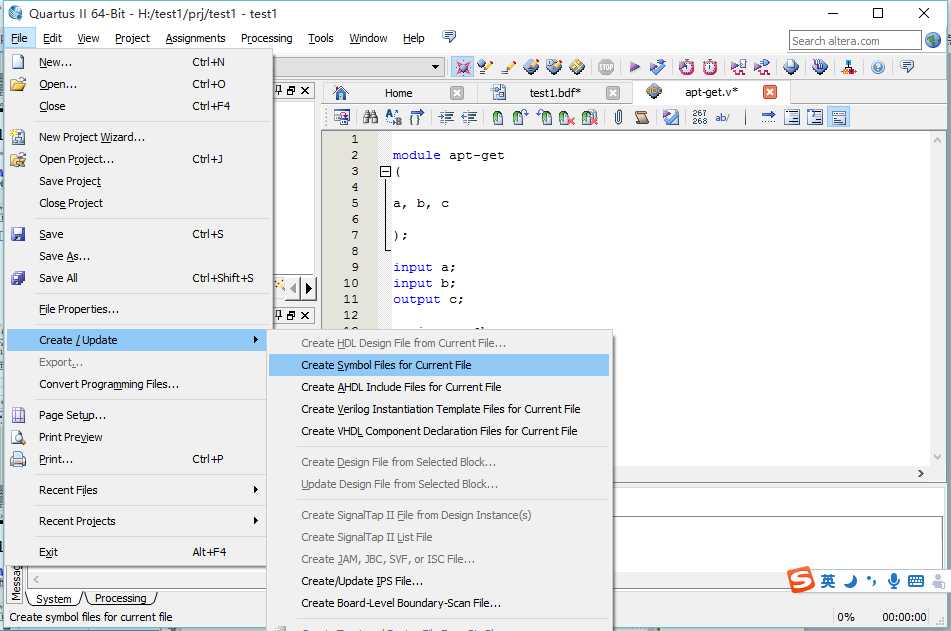Screen dimensions: 951x631
Task: Close the test1.bdf* tab
Action: coord(613,93)
